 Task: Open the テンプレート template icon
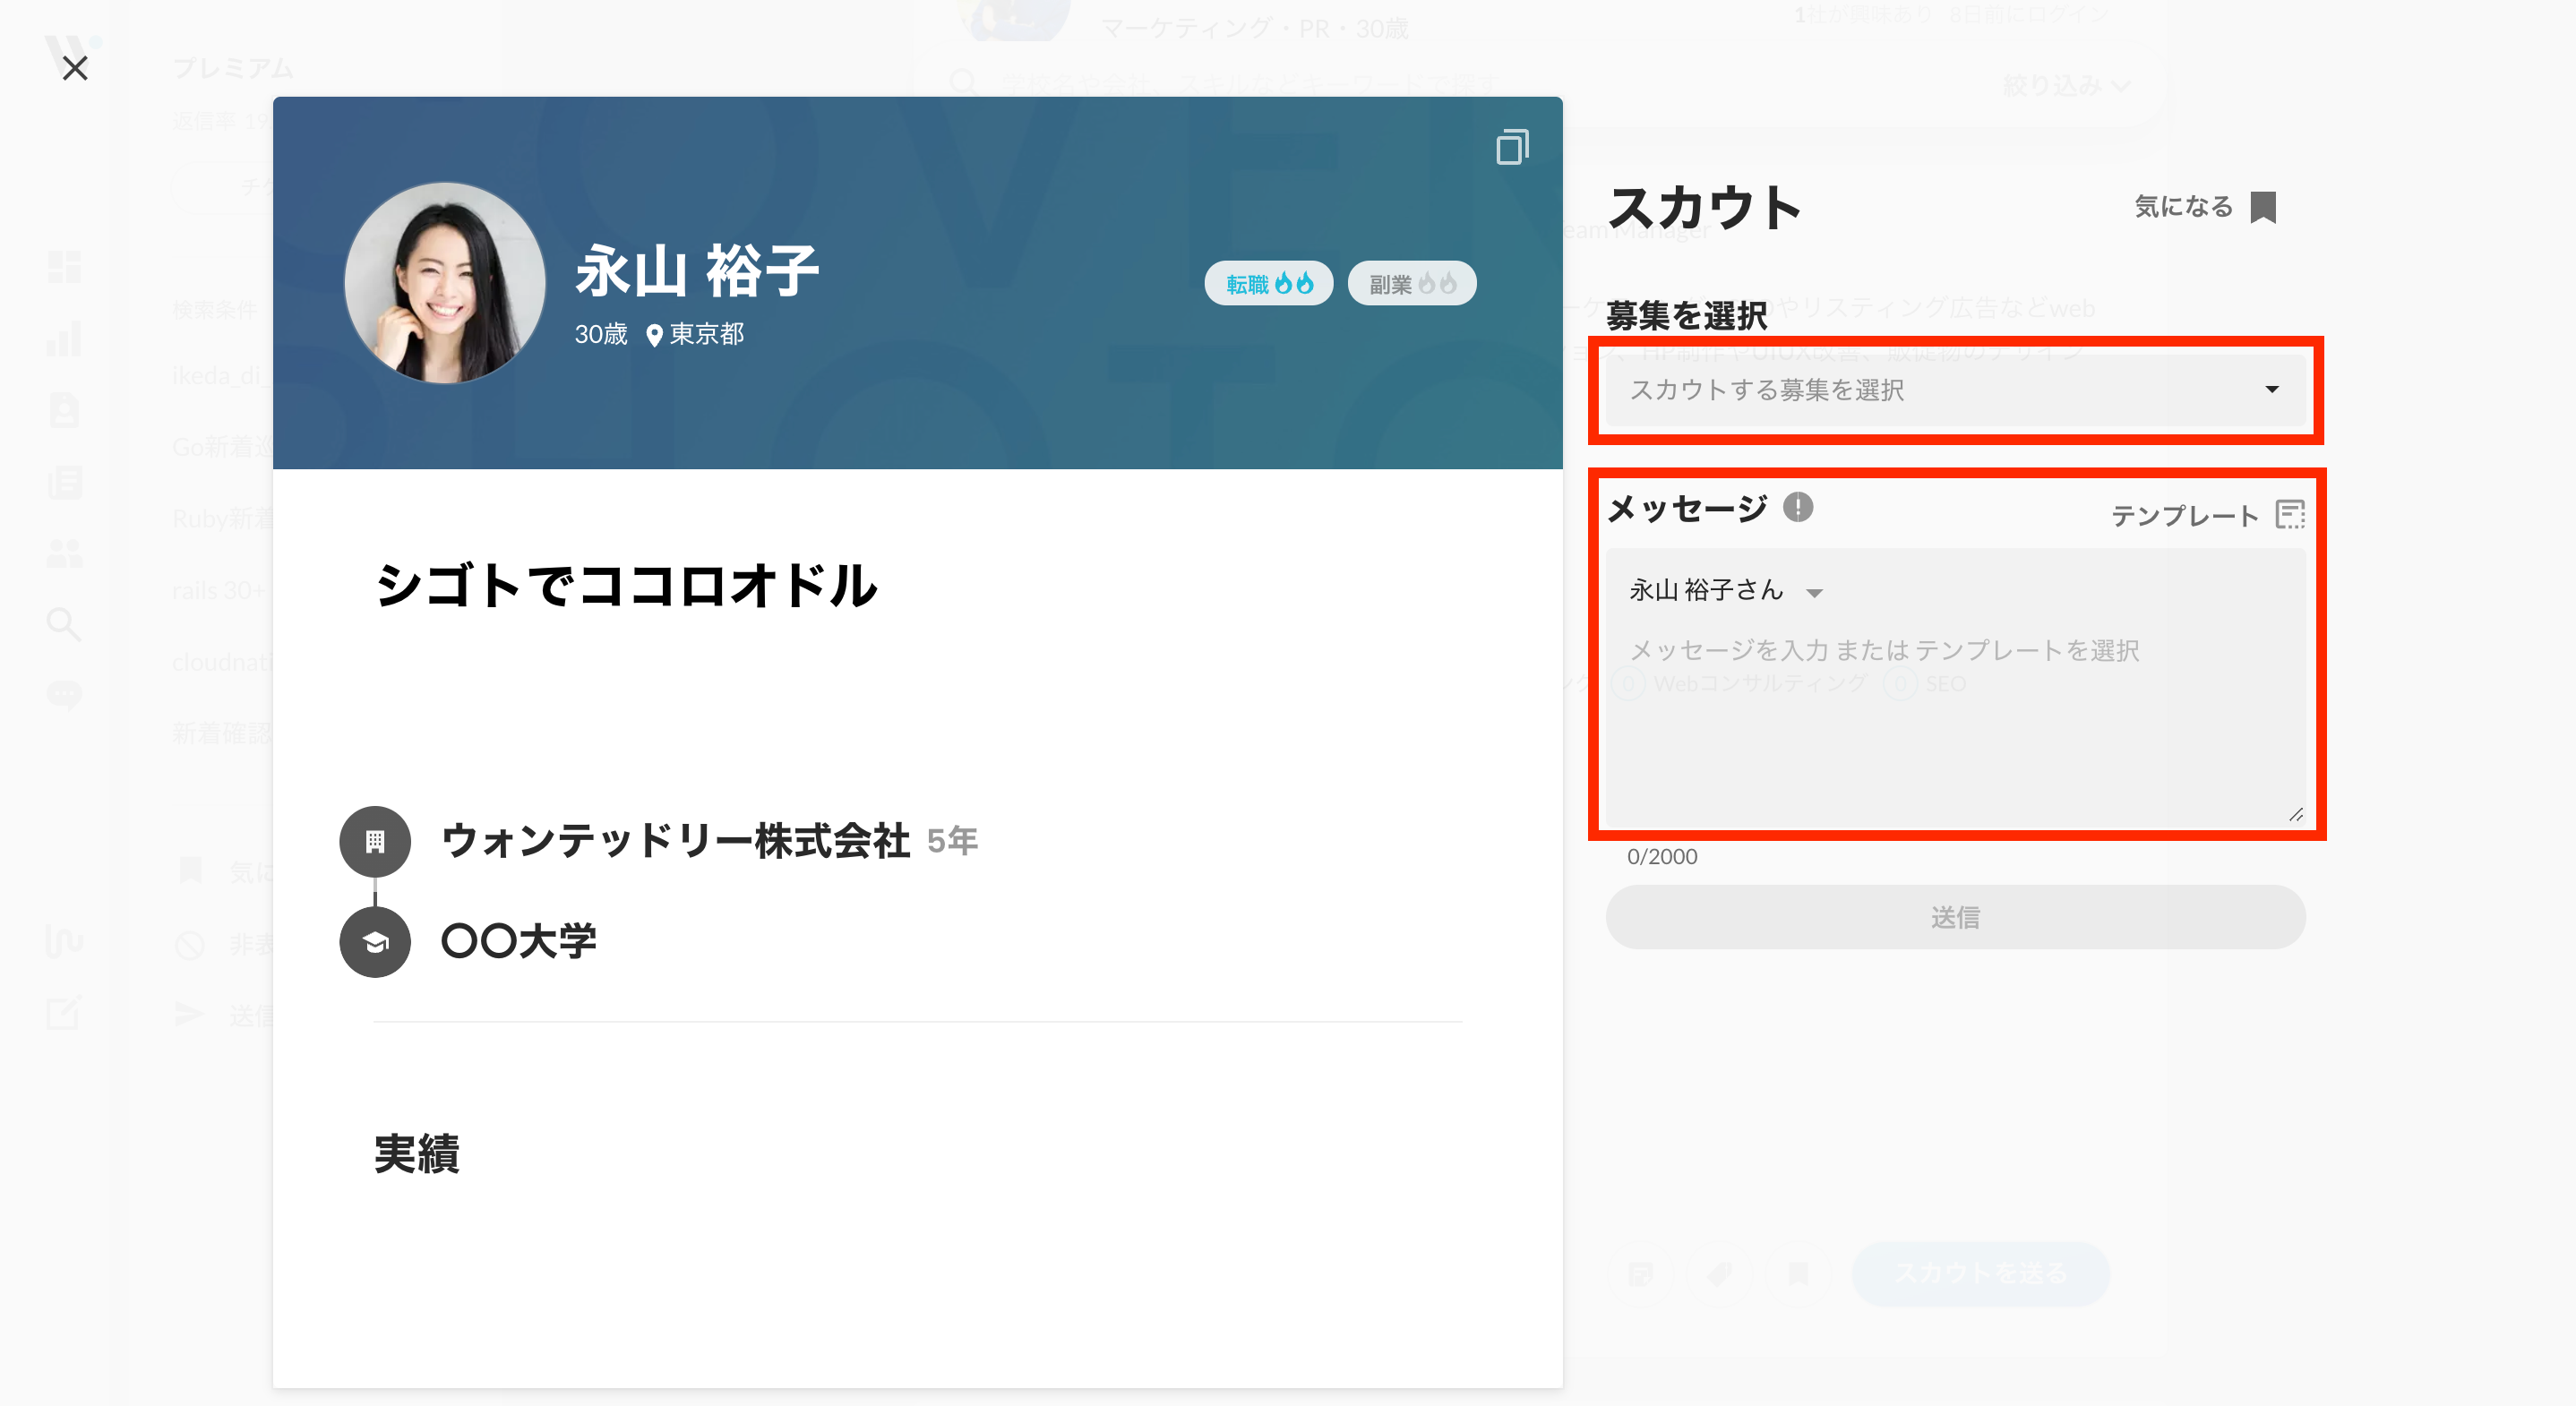[x=2289, y=515]
